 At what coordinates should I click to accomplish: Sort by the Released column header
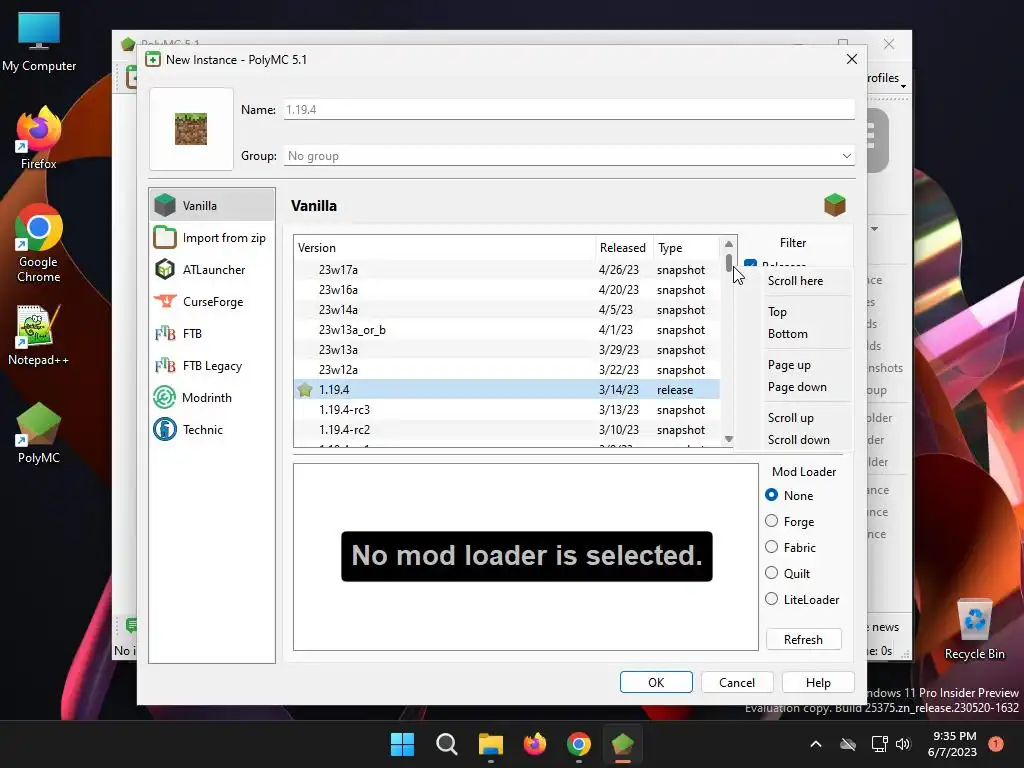point(624,248)
